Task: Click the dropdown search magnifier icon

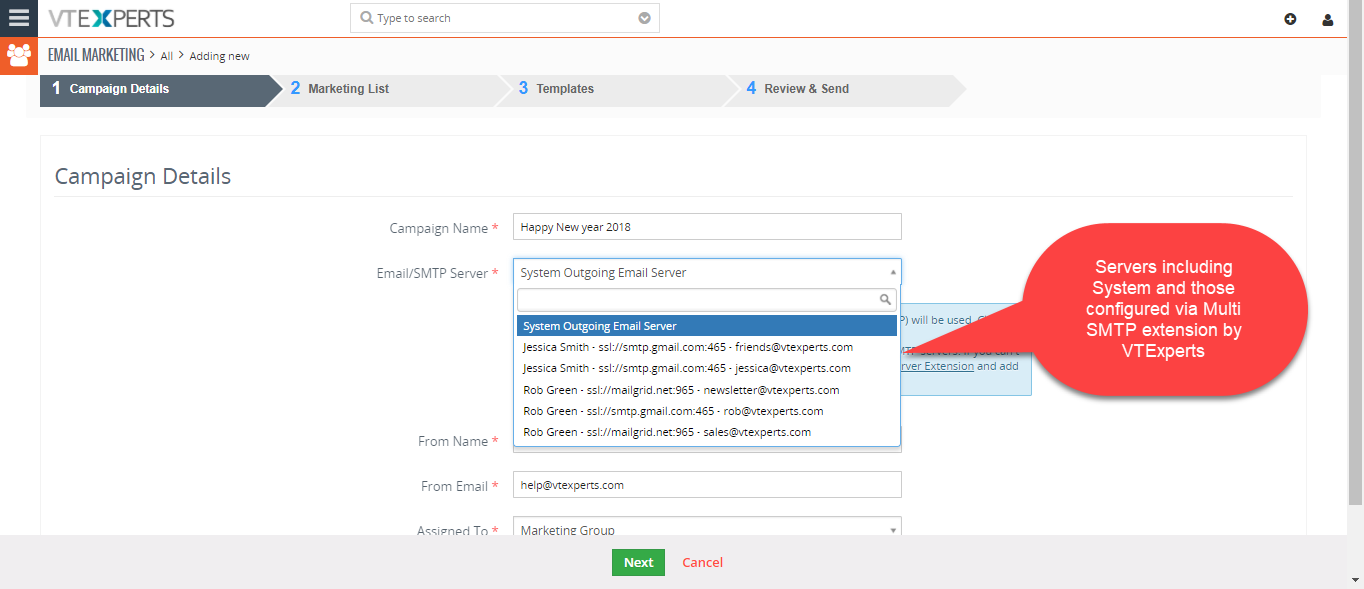Action: (885, 299)
